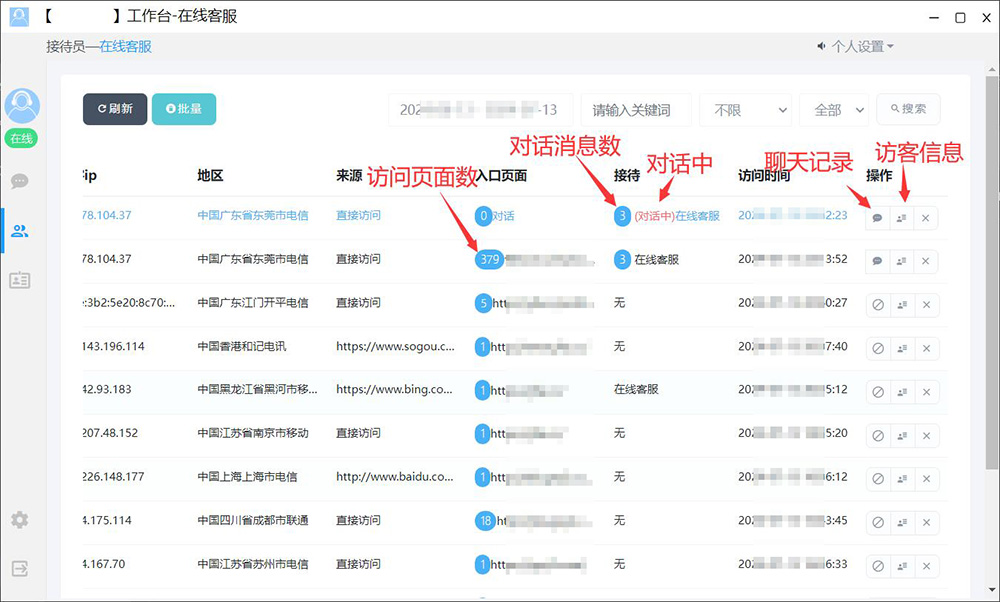Click the 批量 batch button

(x=183, y=109)
